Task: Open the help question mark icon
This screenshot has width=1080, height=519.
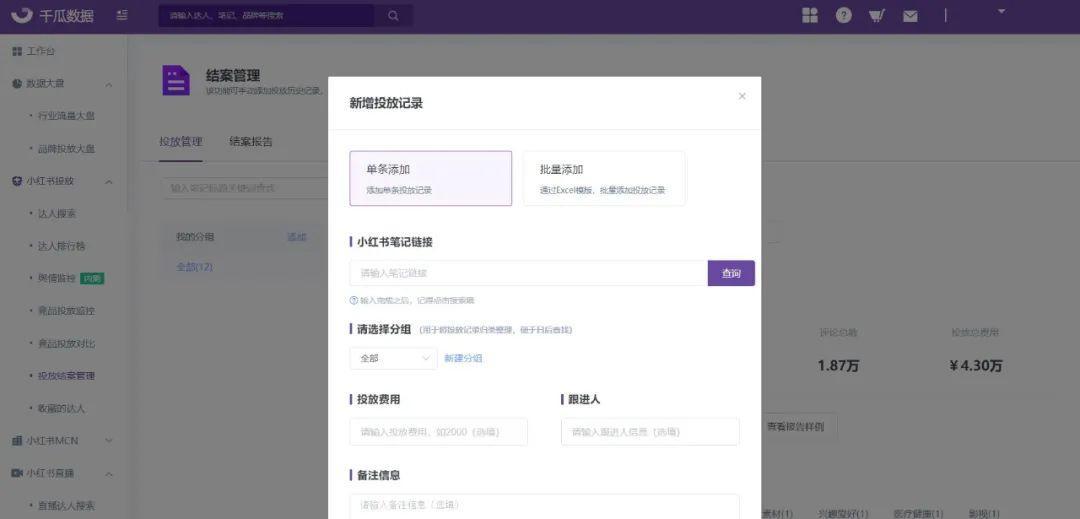Action: coord(844,15)
